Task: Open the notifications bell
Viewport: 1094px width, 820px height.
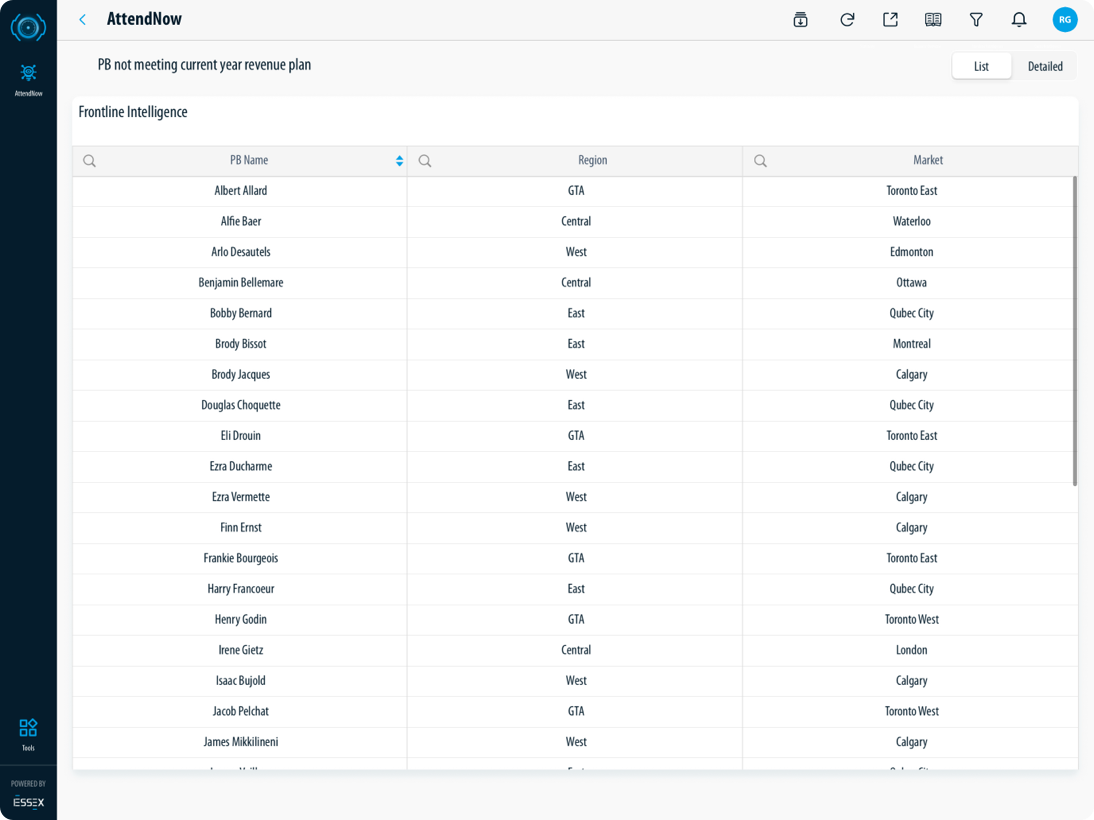Action: pyautogui.click(x=1019, y=20)
